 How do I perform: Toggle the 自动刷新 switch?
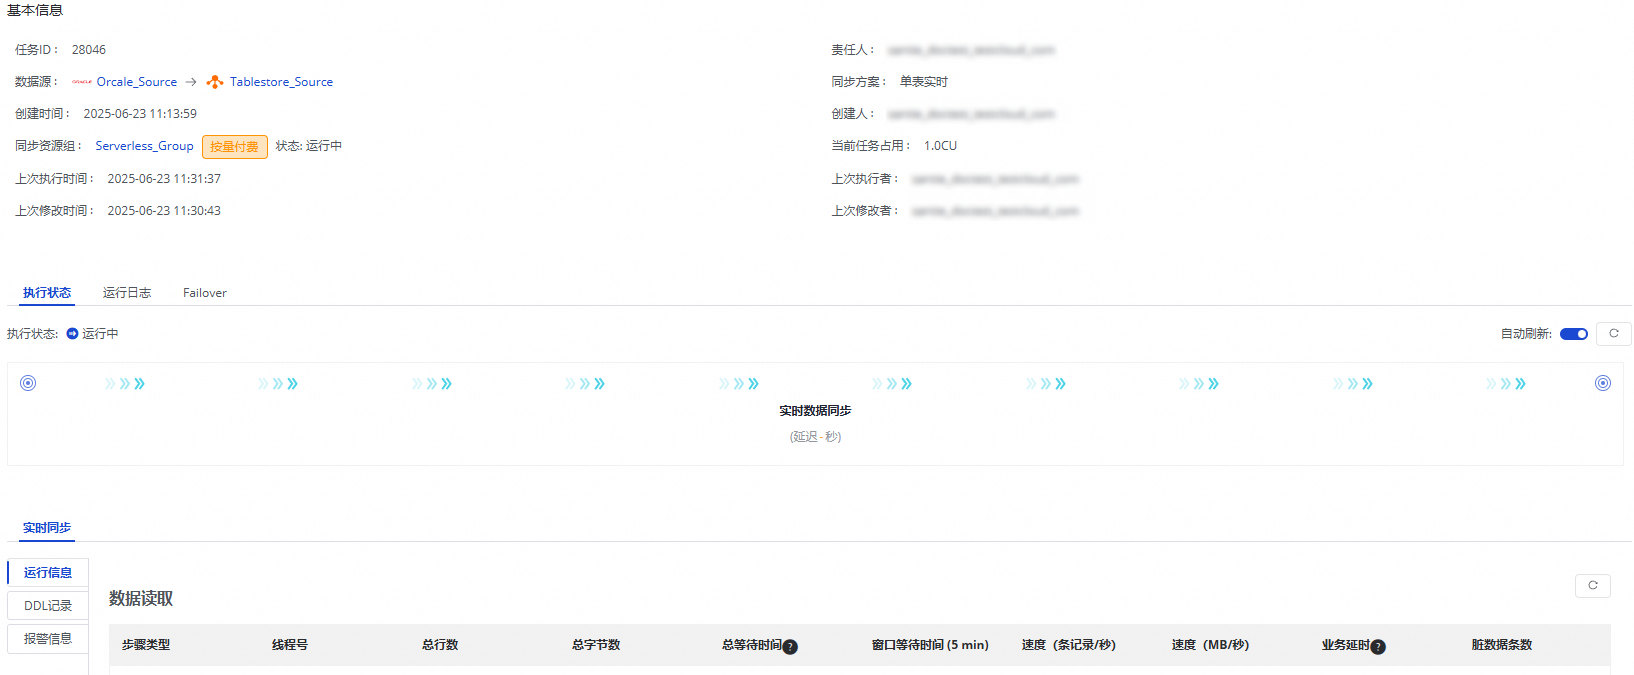click(1574, 334)
